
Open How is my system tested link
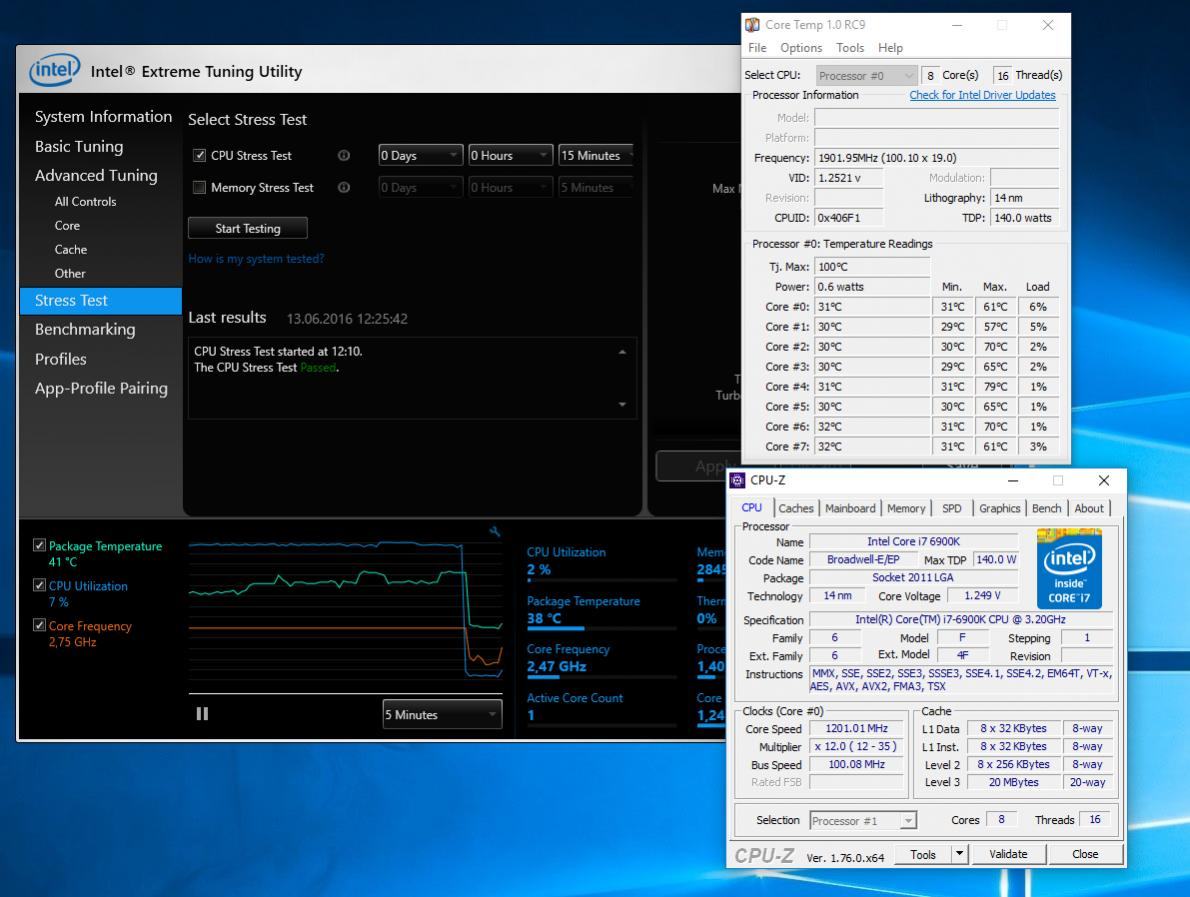click(256, 259)
